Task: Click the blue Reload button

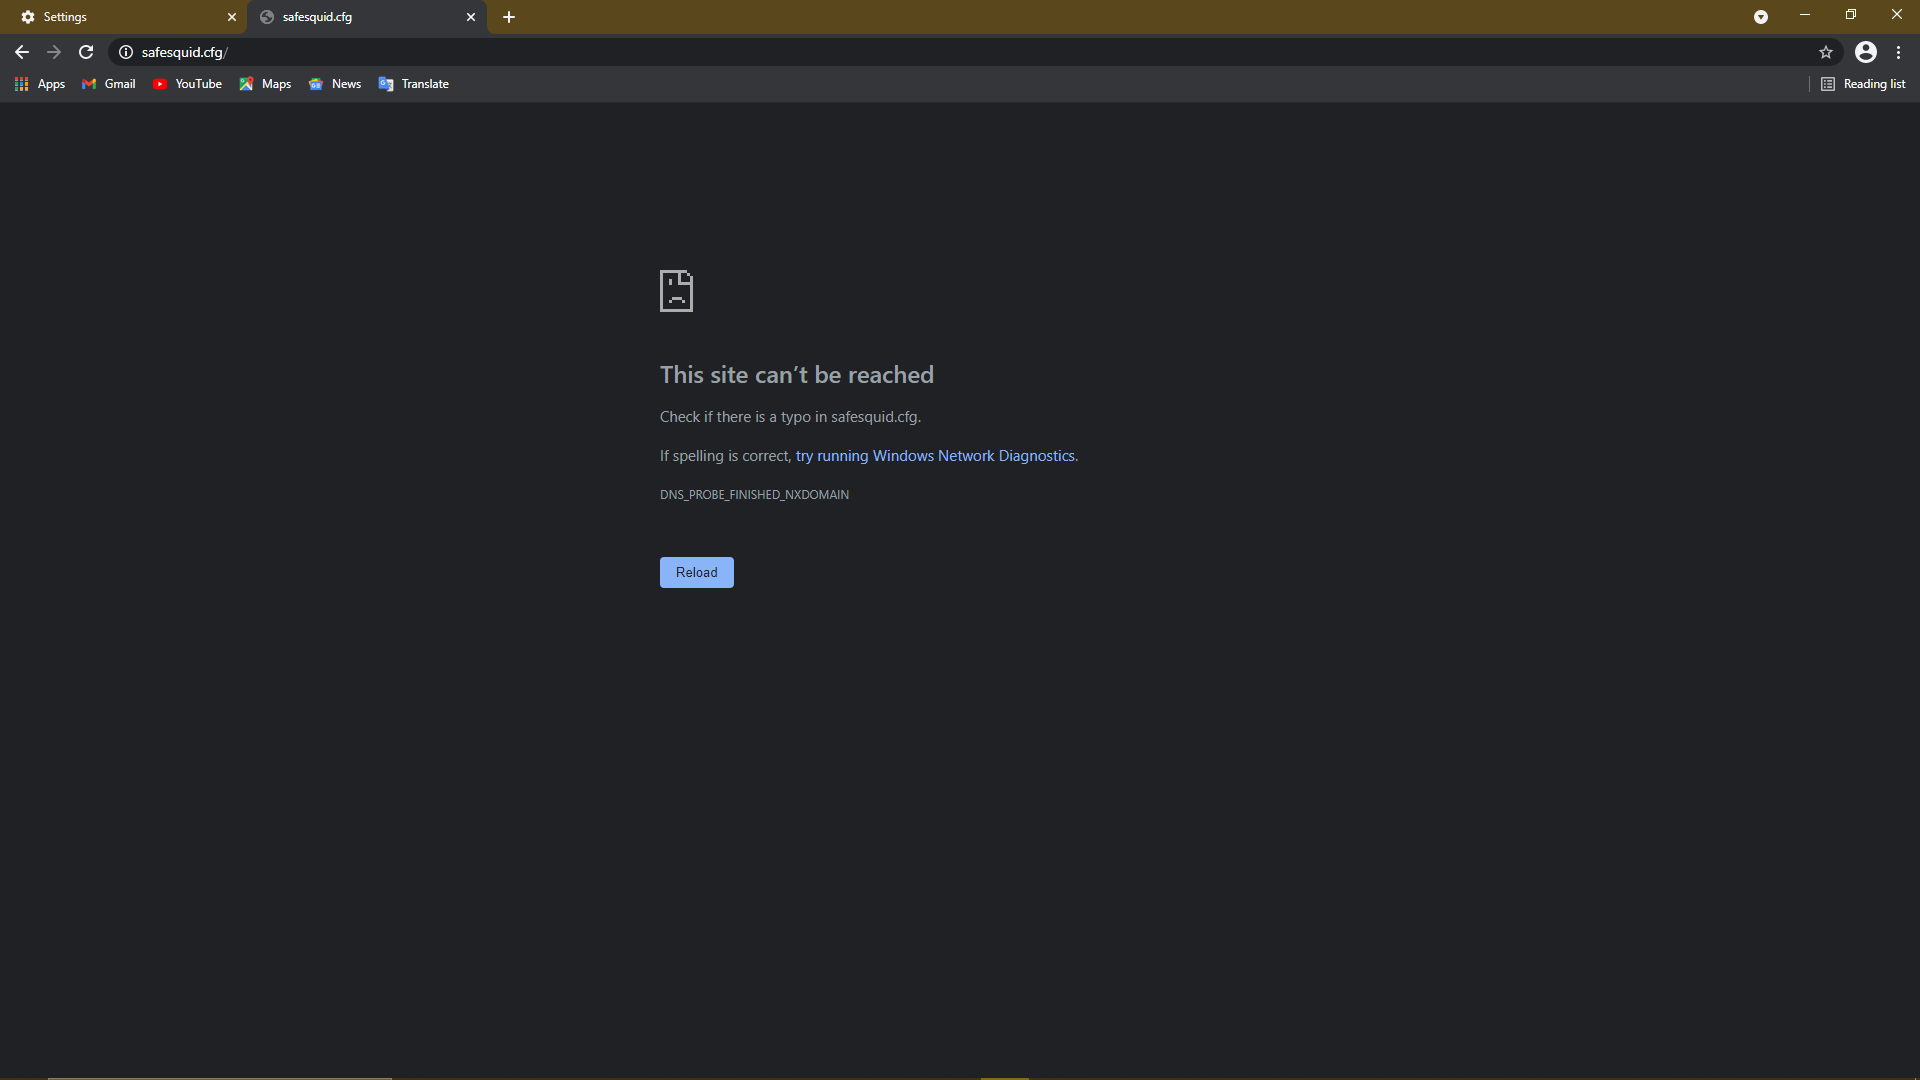Action: click(696, 572)
